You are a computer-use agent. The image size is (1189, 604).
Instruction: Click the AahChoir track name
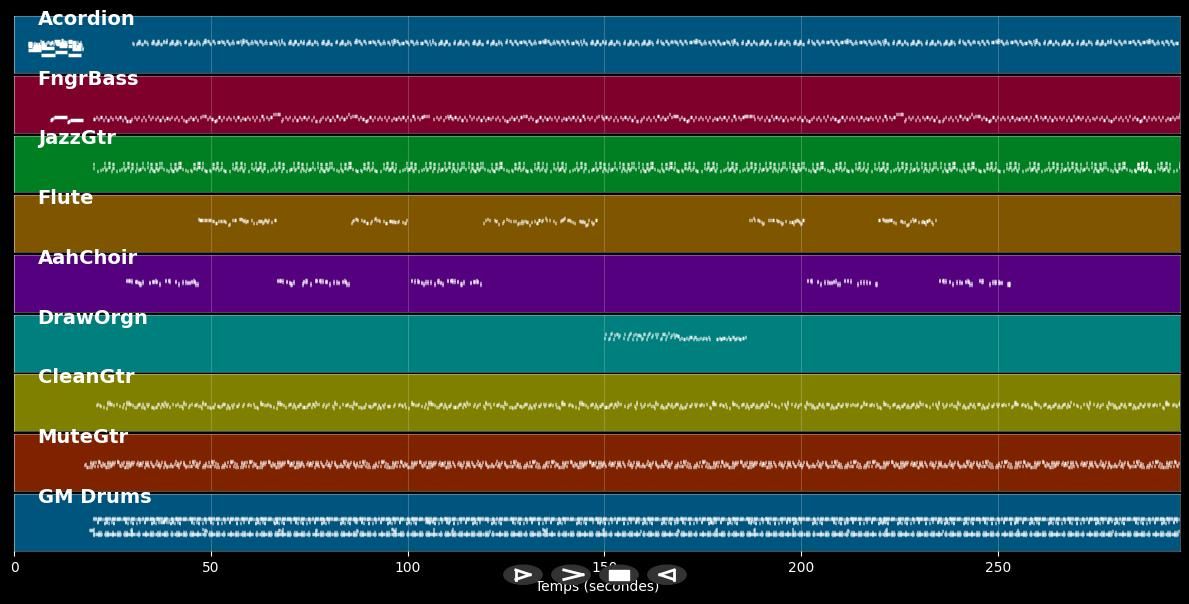click(x=87, y=258)
